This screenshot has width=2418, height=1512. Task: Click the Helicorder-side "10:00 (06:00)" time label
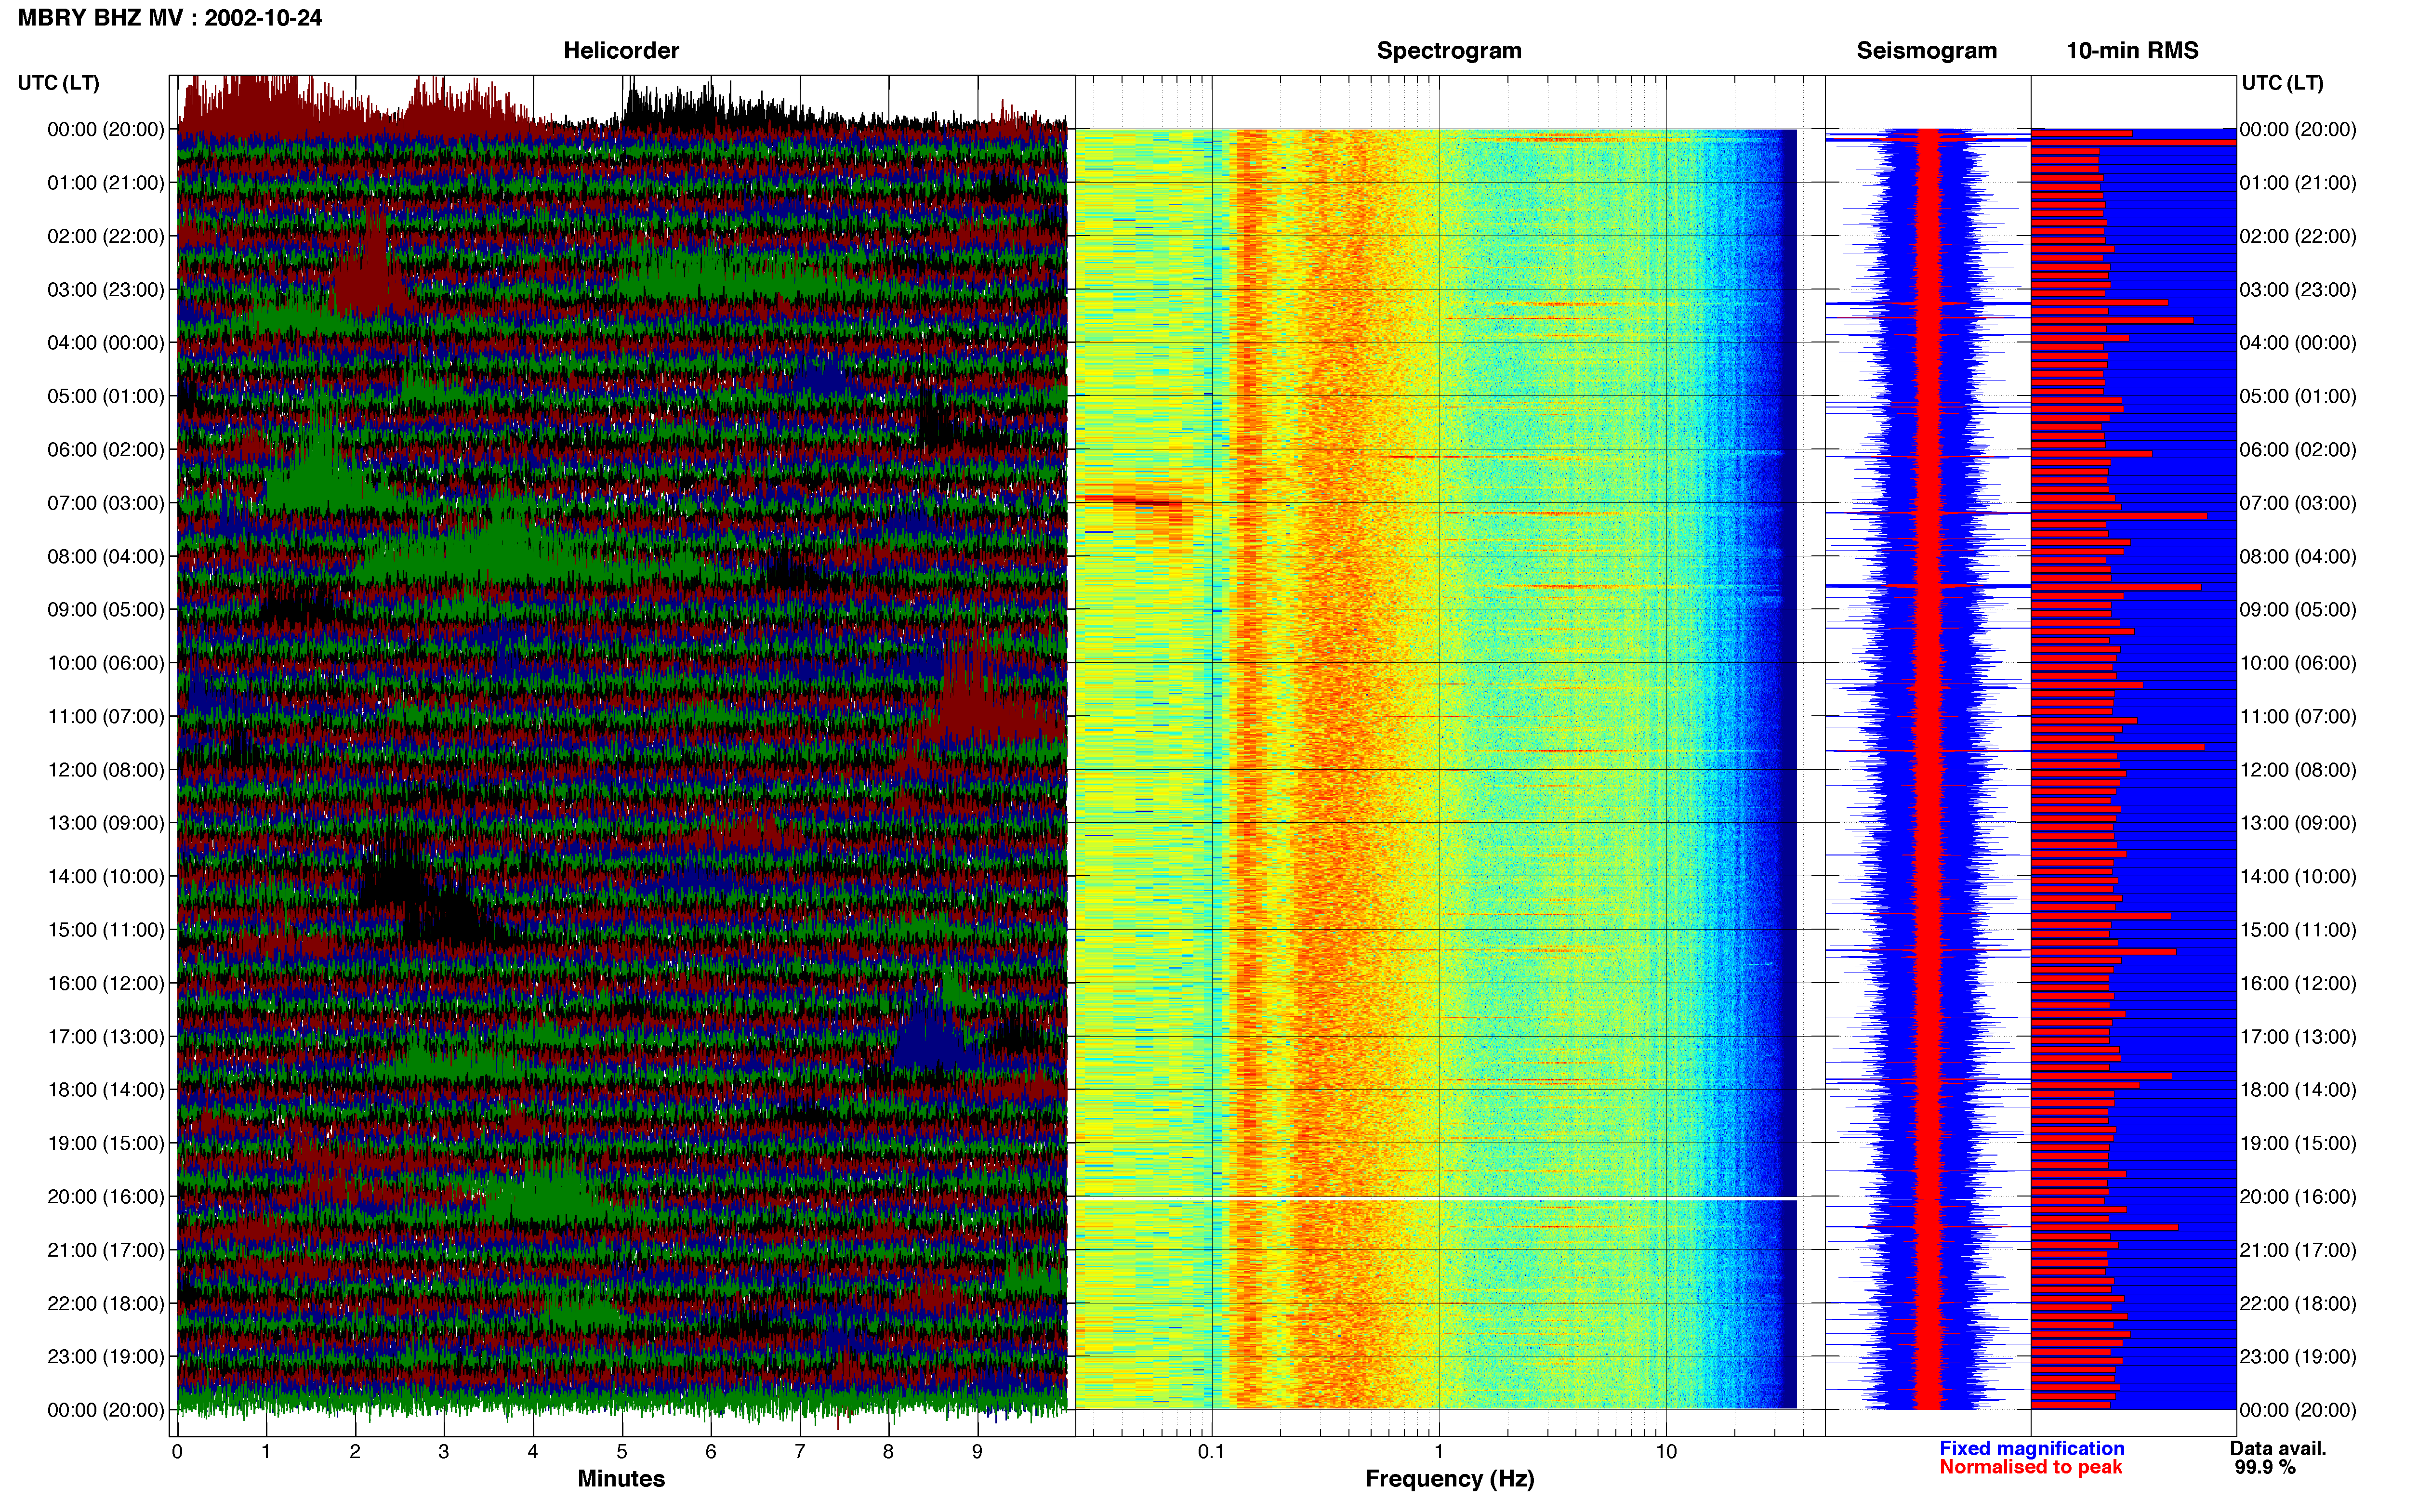pos(105,663)
